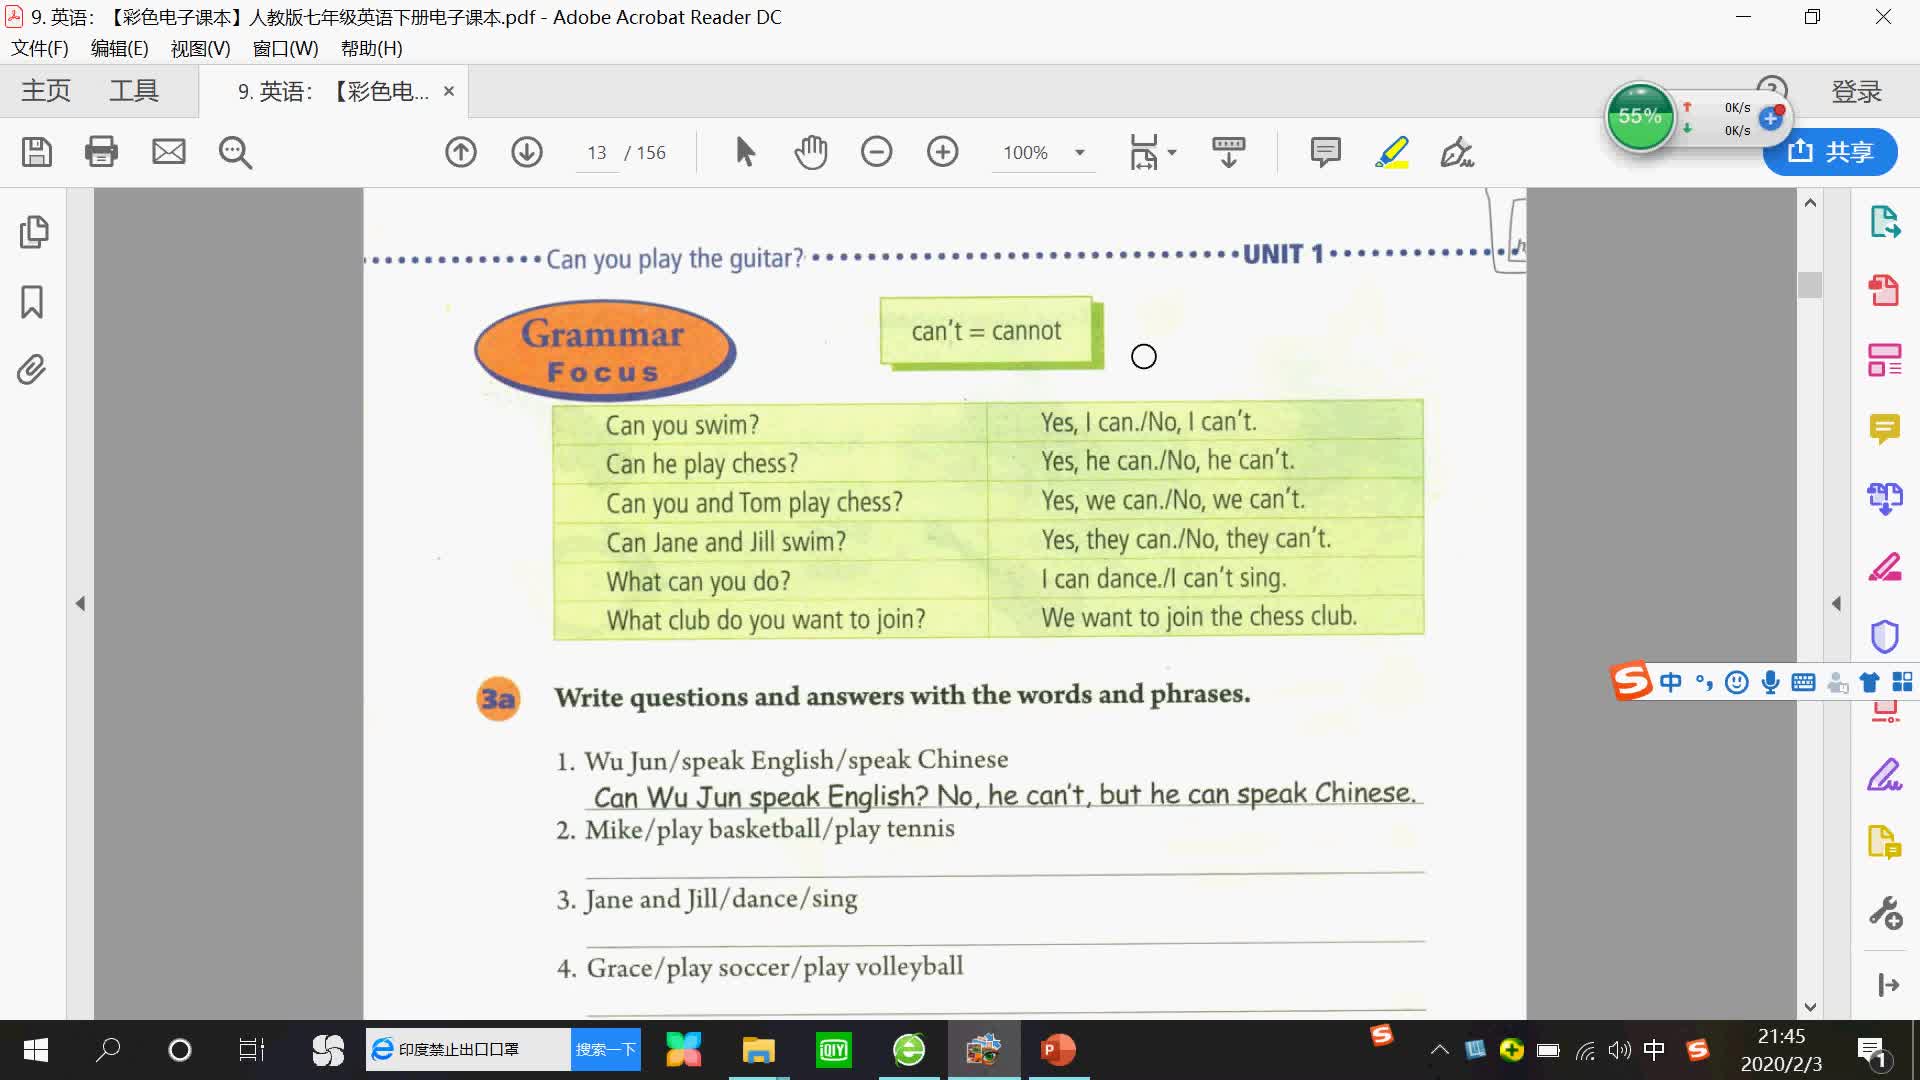Open Create PDF tool in right pane

coord(1885,291)
